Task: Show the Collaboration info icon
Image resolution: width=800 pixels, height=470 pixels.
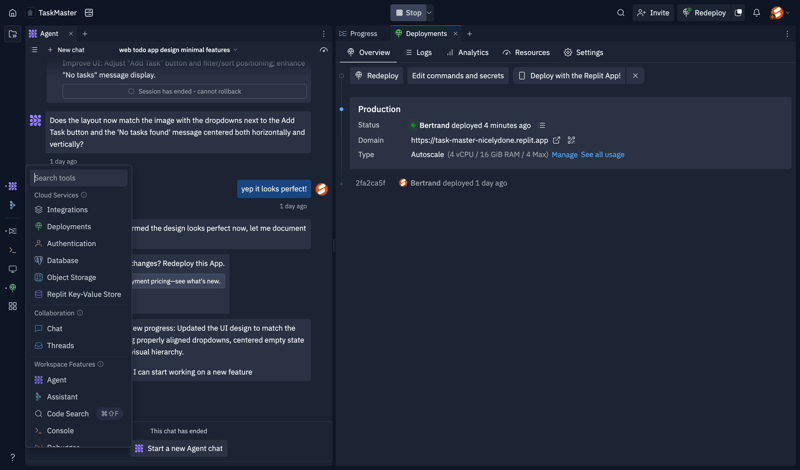Action: pyautogui.click(x=80, y=313)
